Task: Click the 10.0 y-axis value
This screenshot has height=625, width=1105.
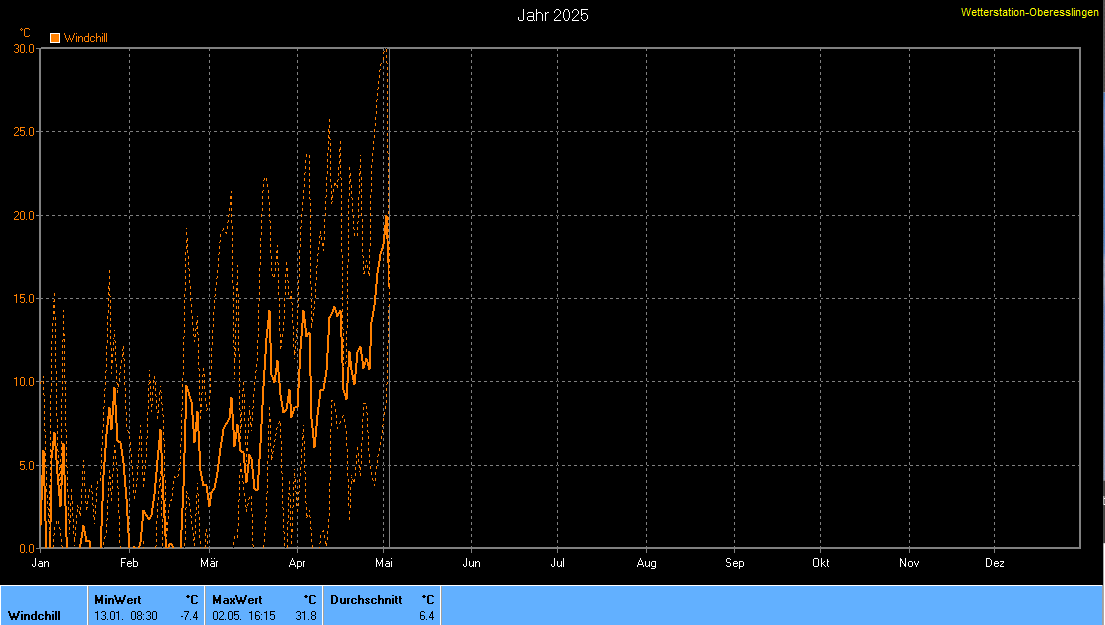Action: pos(24,382)
